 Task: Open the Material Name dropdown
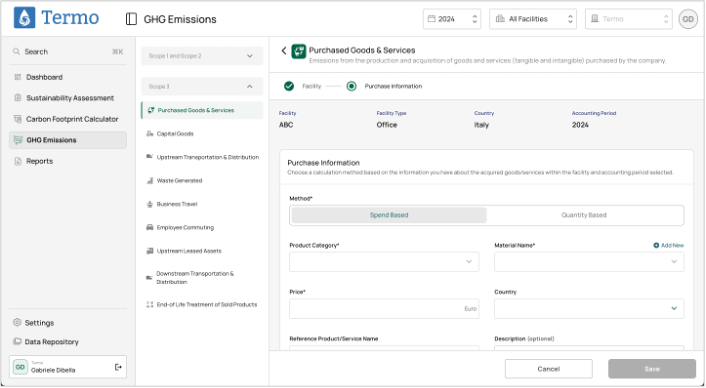[x=589, y=262]
